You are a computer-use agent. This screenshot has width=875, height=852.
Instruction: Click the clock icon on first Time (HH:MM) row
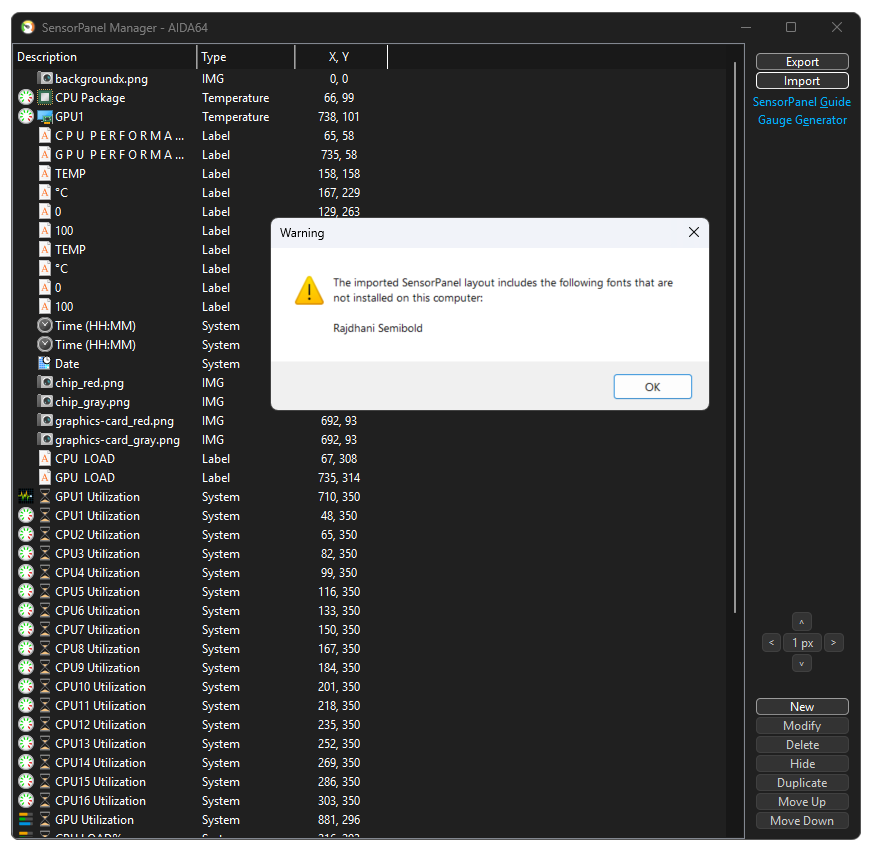[x=45, y=325]
